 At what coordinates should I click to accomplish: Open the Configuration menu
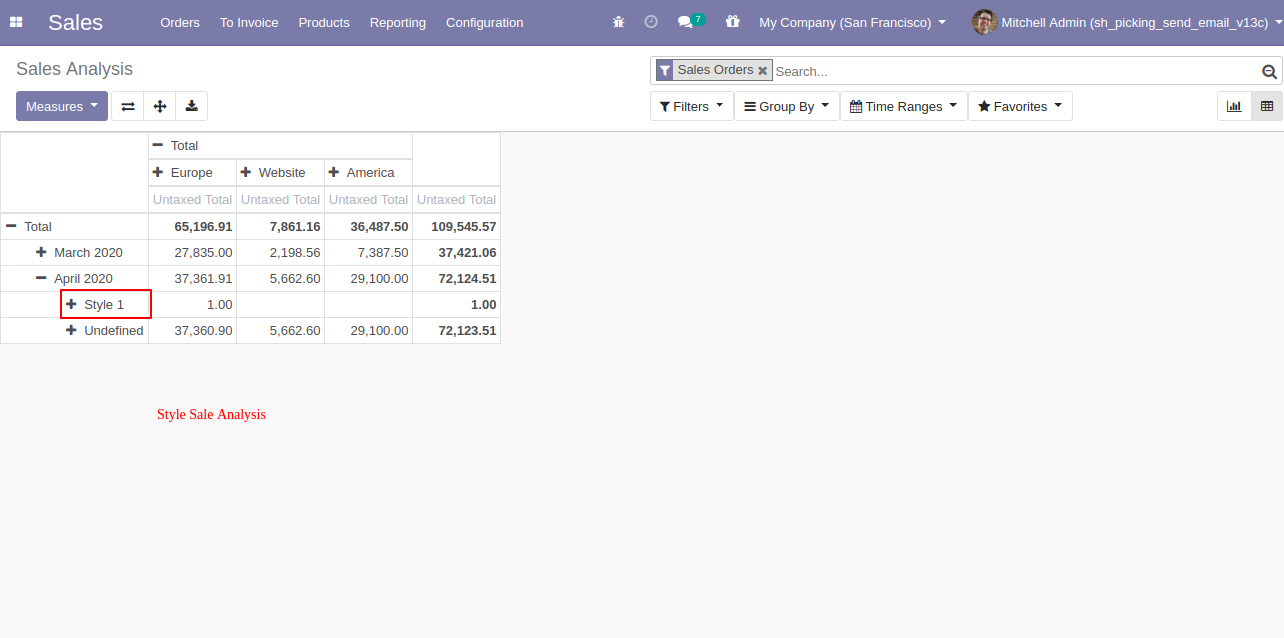coord(485,22)
